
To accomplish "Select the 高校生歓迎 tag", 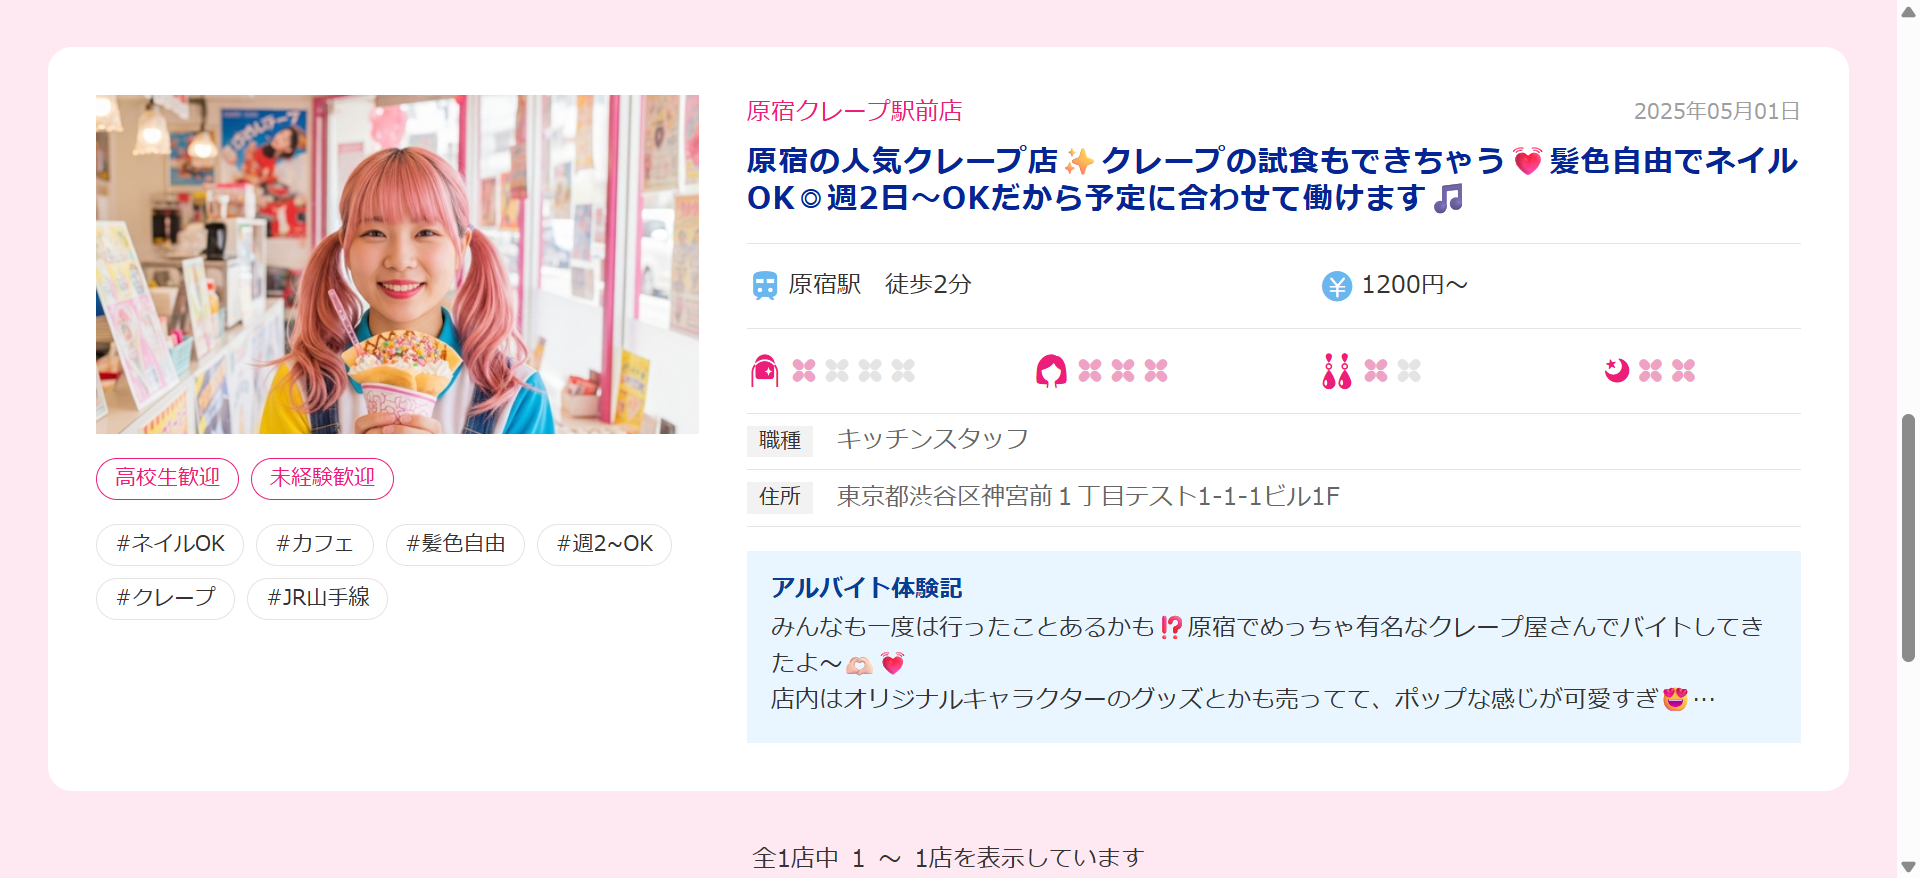I will 167,478.
